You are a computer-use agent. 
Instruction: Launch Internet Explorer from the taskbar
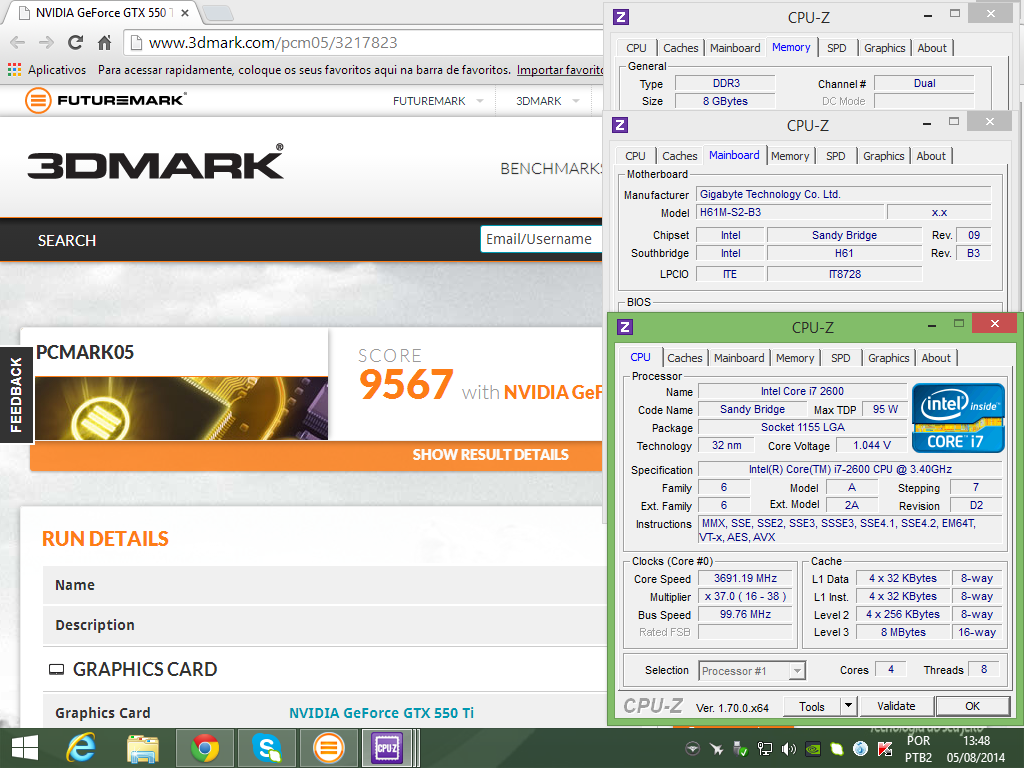point(81,748)
